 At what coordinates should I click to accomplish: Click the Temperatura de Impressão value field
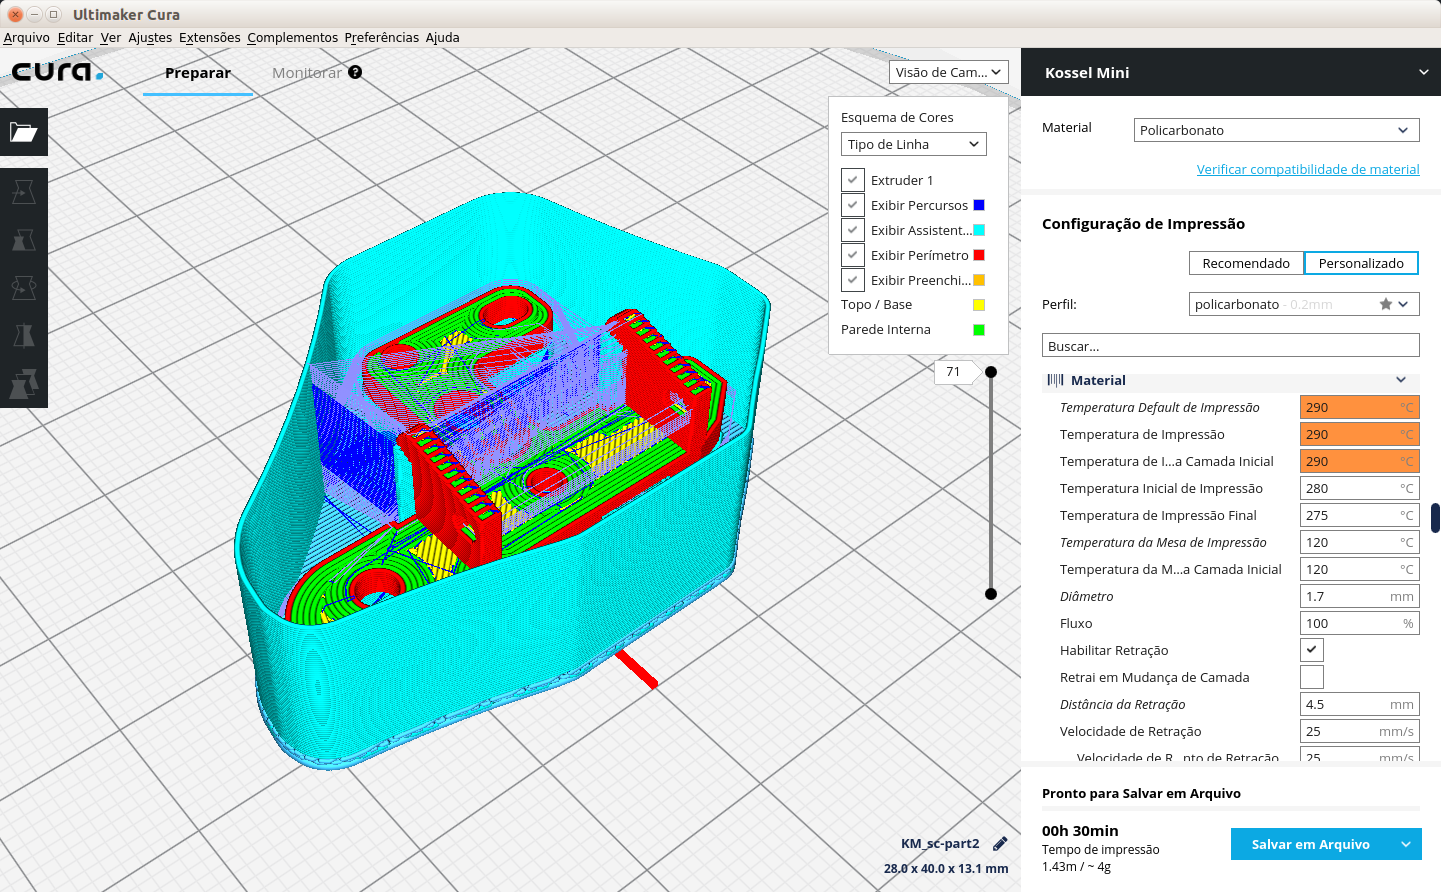1360,434
